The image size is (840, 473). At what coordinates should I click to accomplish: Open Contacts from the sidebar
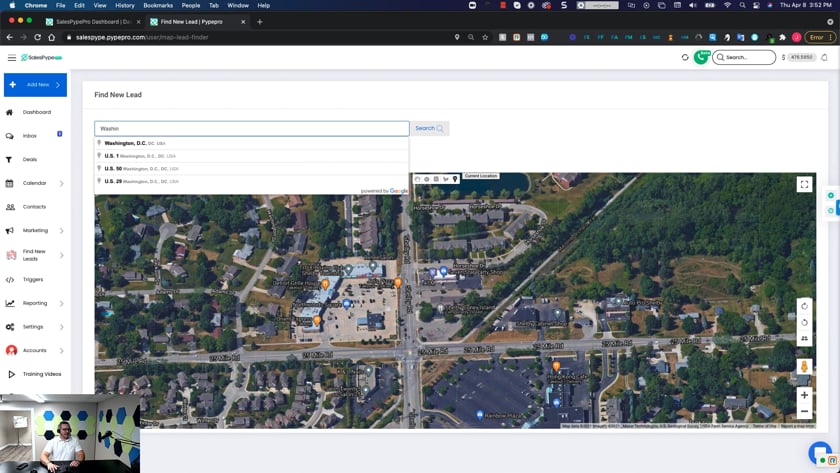point(34,207)
